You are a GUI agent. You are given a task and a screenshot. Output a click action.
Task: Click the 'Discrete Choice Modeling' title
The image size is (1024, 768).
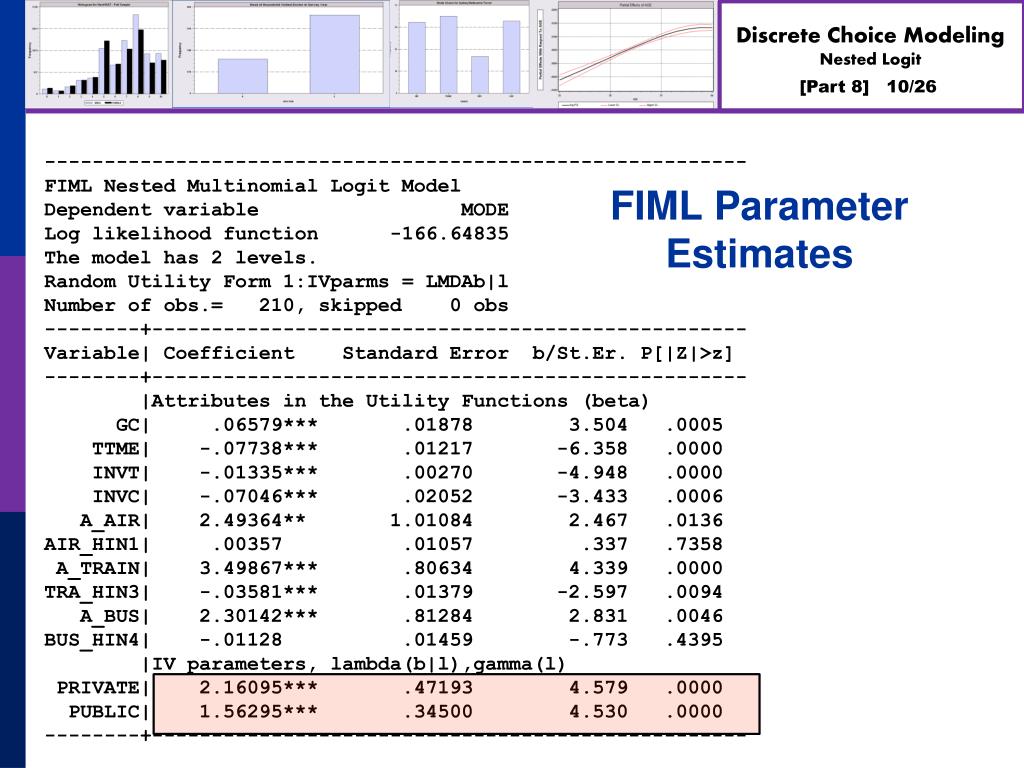pos(870,35)
